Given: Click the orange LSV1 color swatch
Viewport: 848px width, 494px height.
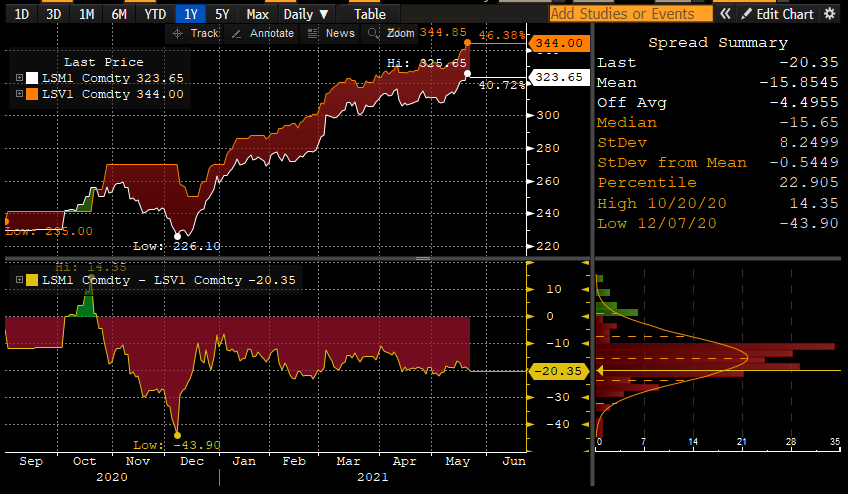Looking at the screenshot, I should (33, 94).
